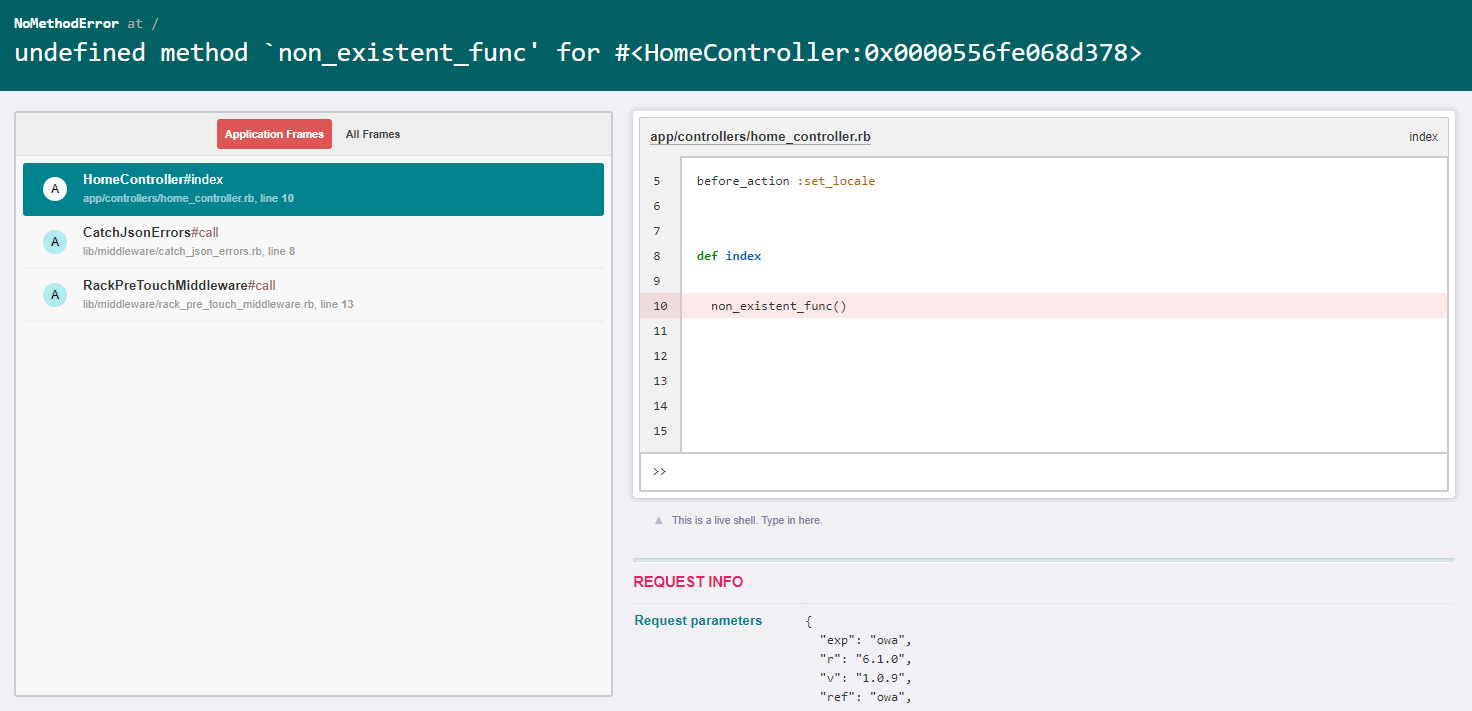
Task: Click the A icon beside RackPreTouchMiddleware#call
Action: tap(55, 294)
